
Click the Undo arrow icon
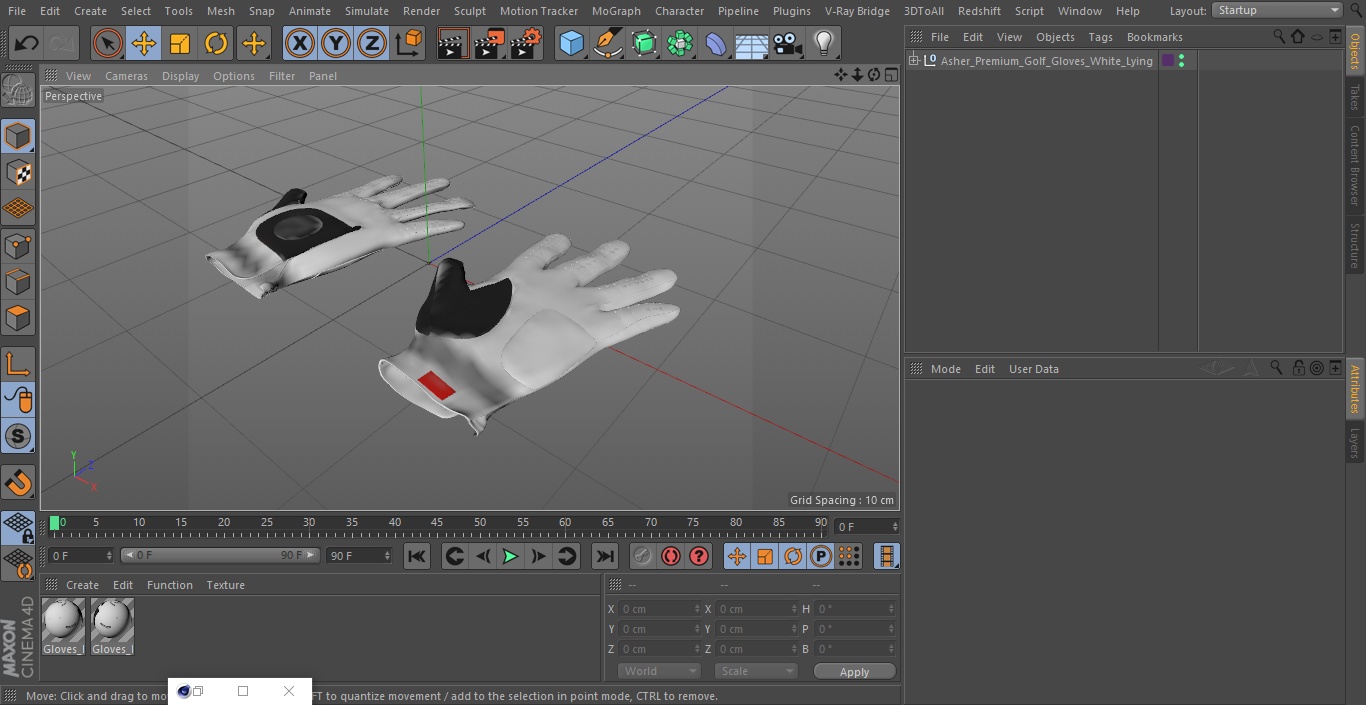click(x=26, y=43)
